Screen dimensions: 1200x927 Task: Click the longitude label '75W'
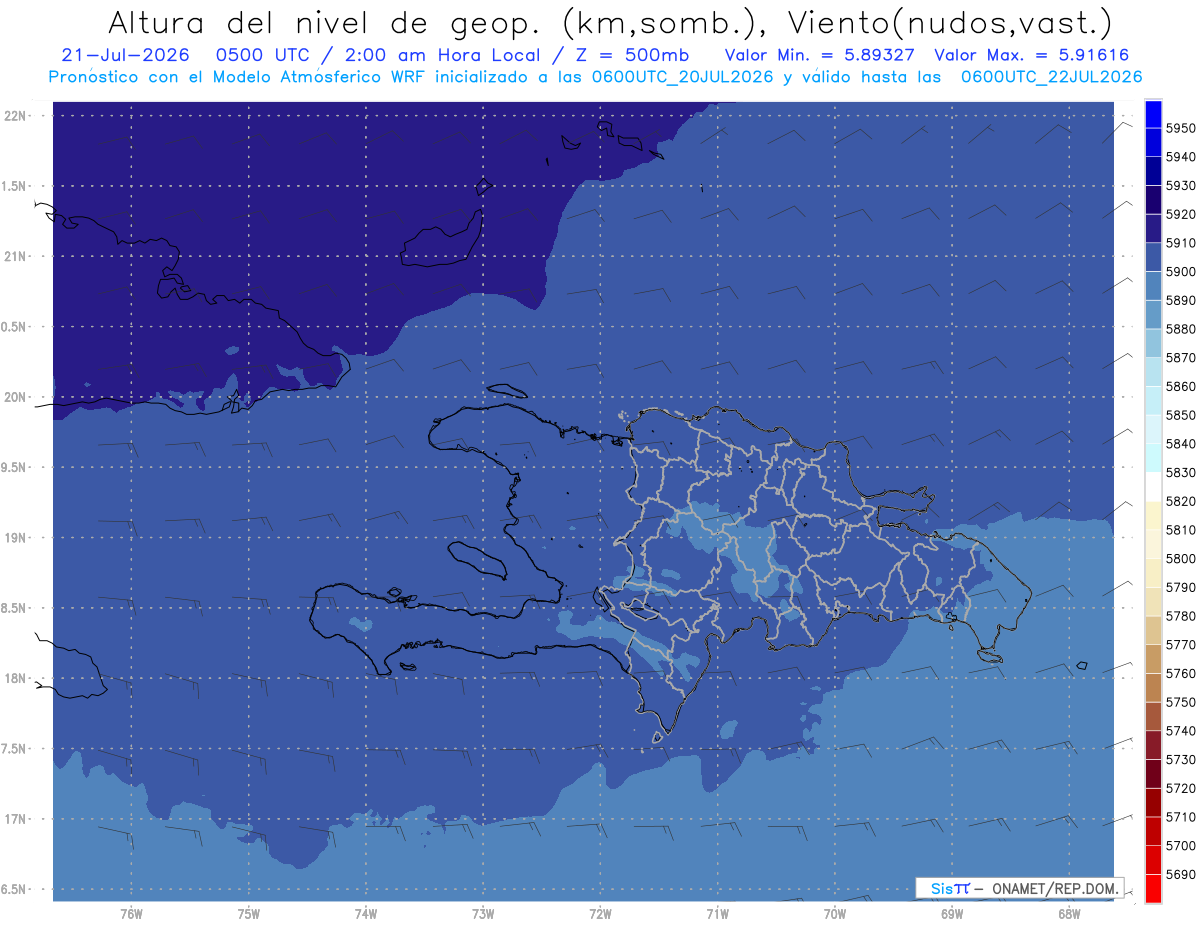pos(248,914)
